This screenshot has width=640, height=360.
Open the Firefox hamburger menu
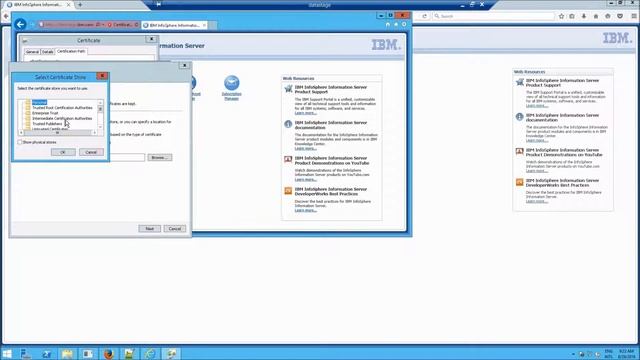pos(633,16)
